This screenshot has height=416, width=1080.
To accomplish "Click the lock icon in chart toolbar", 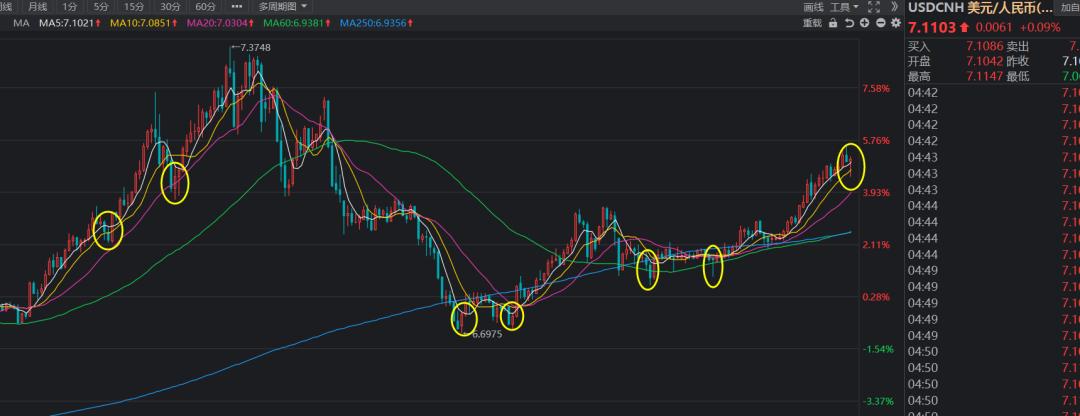I will (x=833, y=23).
